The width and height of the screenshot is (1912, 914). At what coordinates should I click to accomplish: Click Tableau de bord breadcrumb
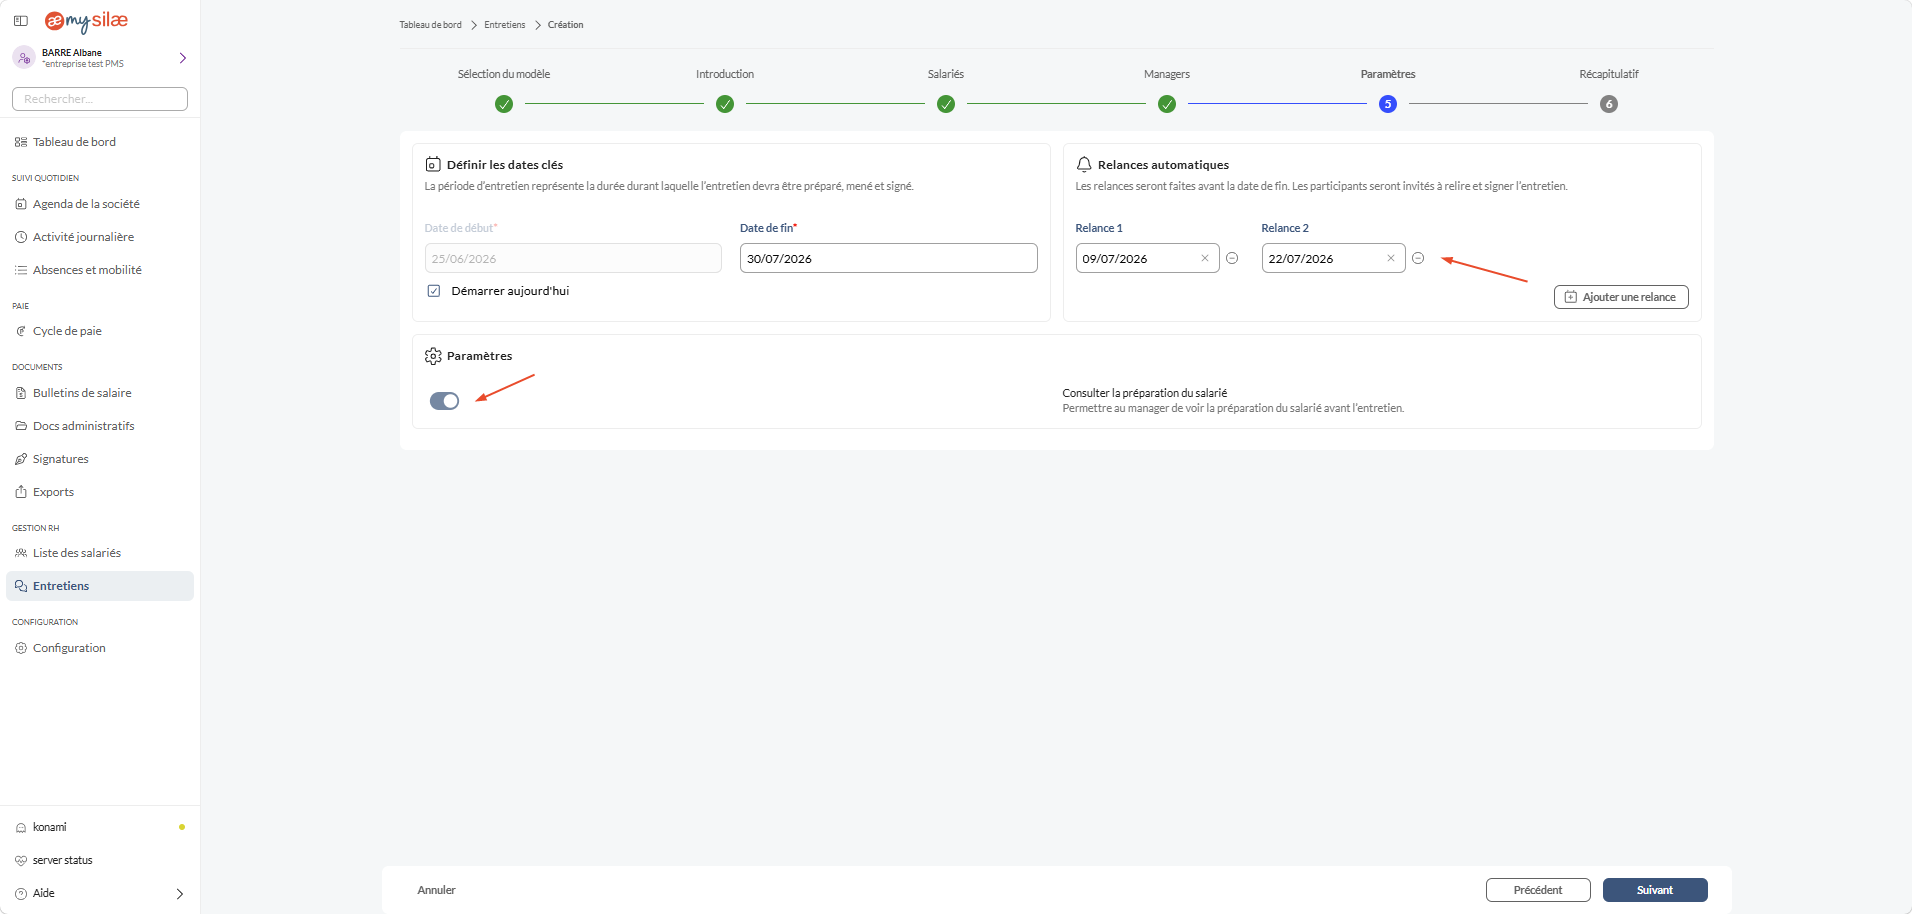point(430,25)
